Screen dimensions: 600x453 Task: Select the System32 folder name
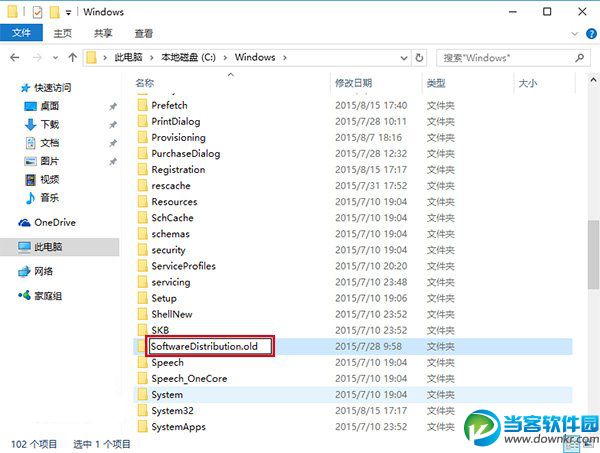click(x=172, y=411)
